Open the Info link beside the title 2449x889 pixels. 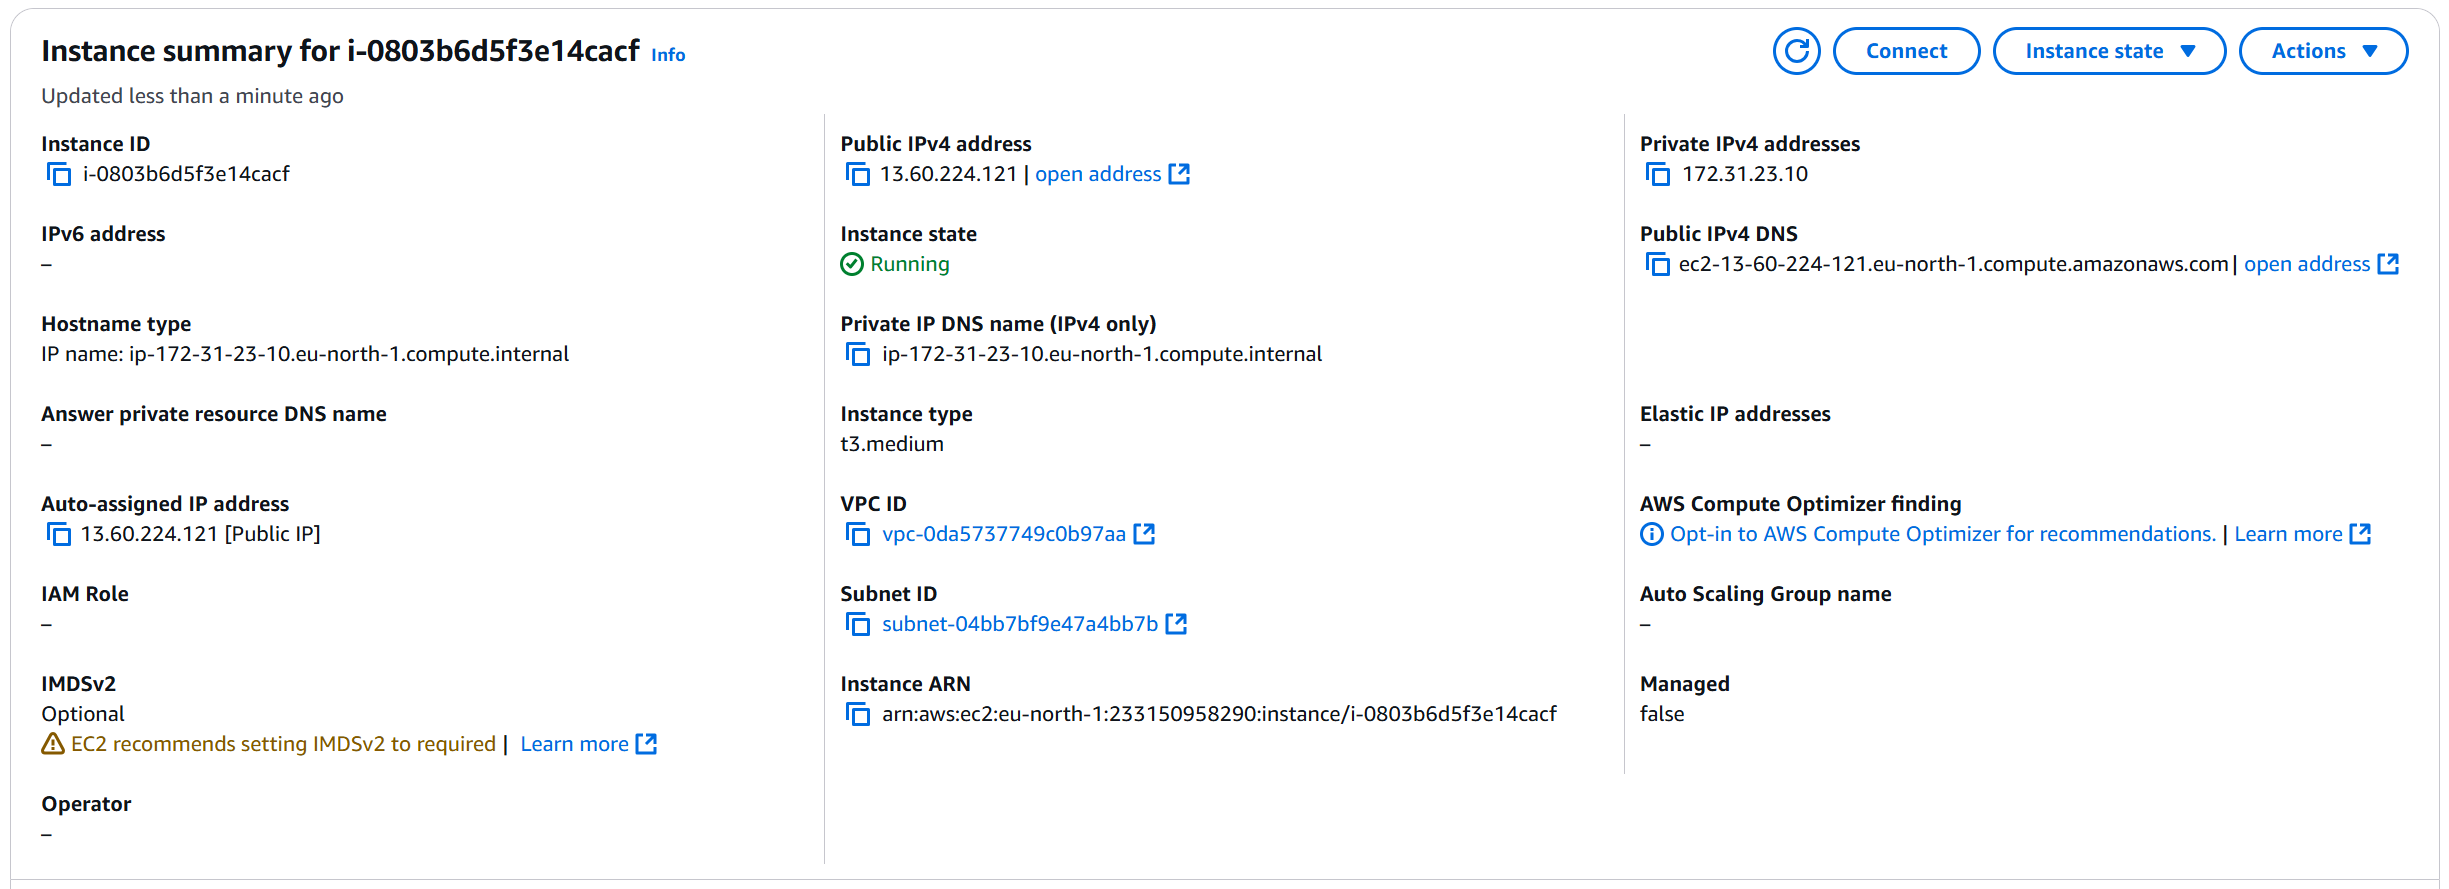pyautogui.click(x=668, y=55)
